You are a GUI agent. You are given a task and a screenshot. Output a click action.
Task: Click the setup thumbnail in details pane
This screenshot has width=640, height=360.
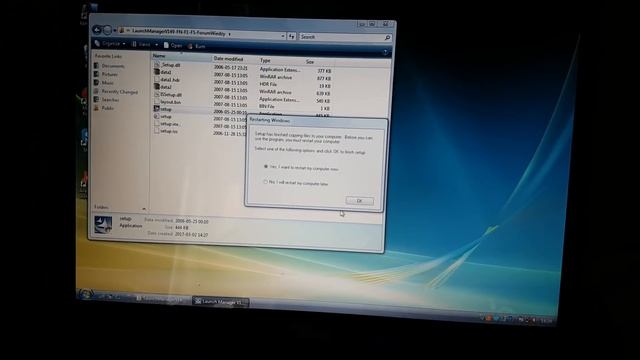(103, 224)
